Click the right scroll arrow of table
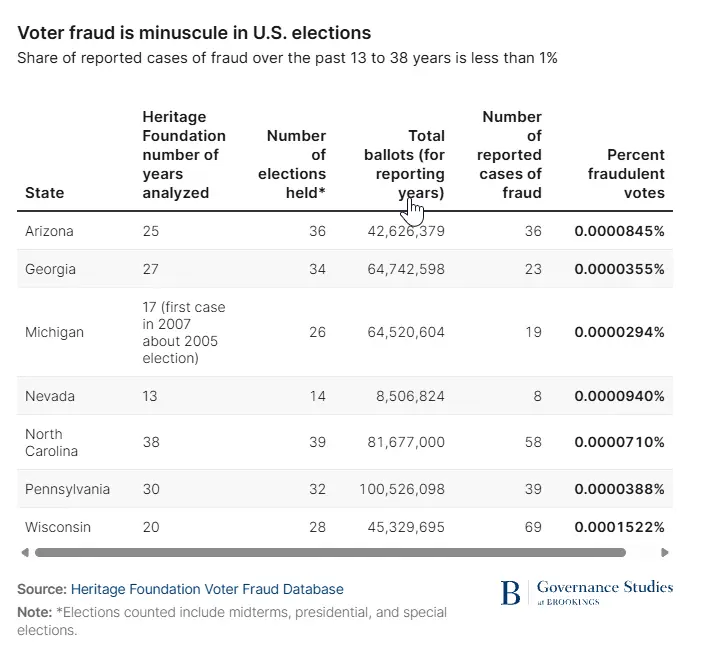This screenshot has width=727, height=649. 665,552
